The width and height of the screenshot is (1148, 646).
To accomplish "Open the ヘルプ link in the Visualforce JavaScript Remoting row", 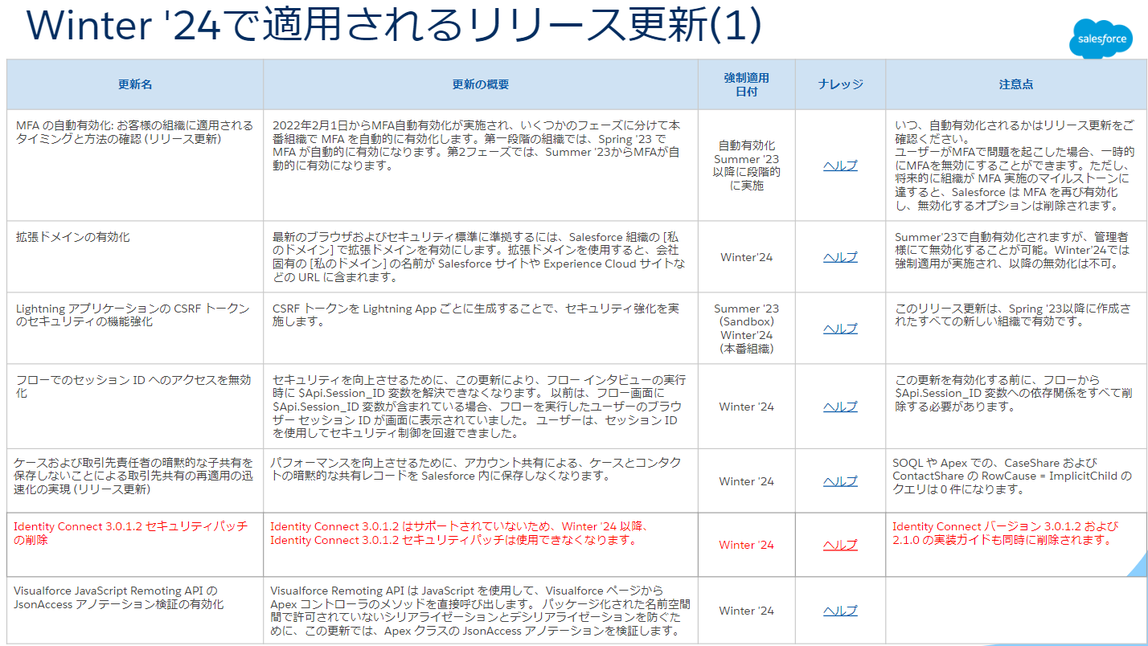I will point(840,610).
